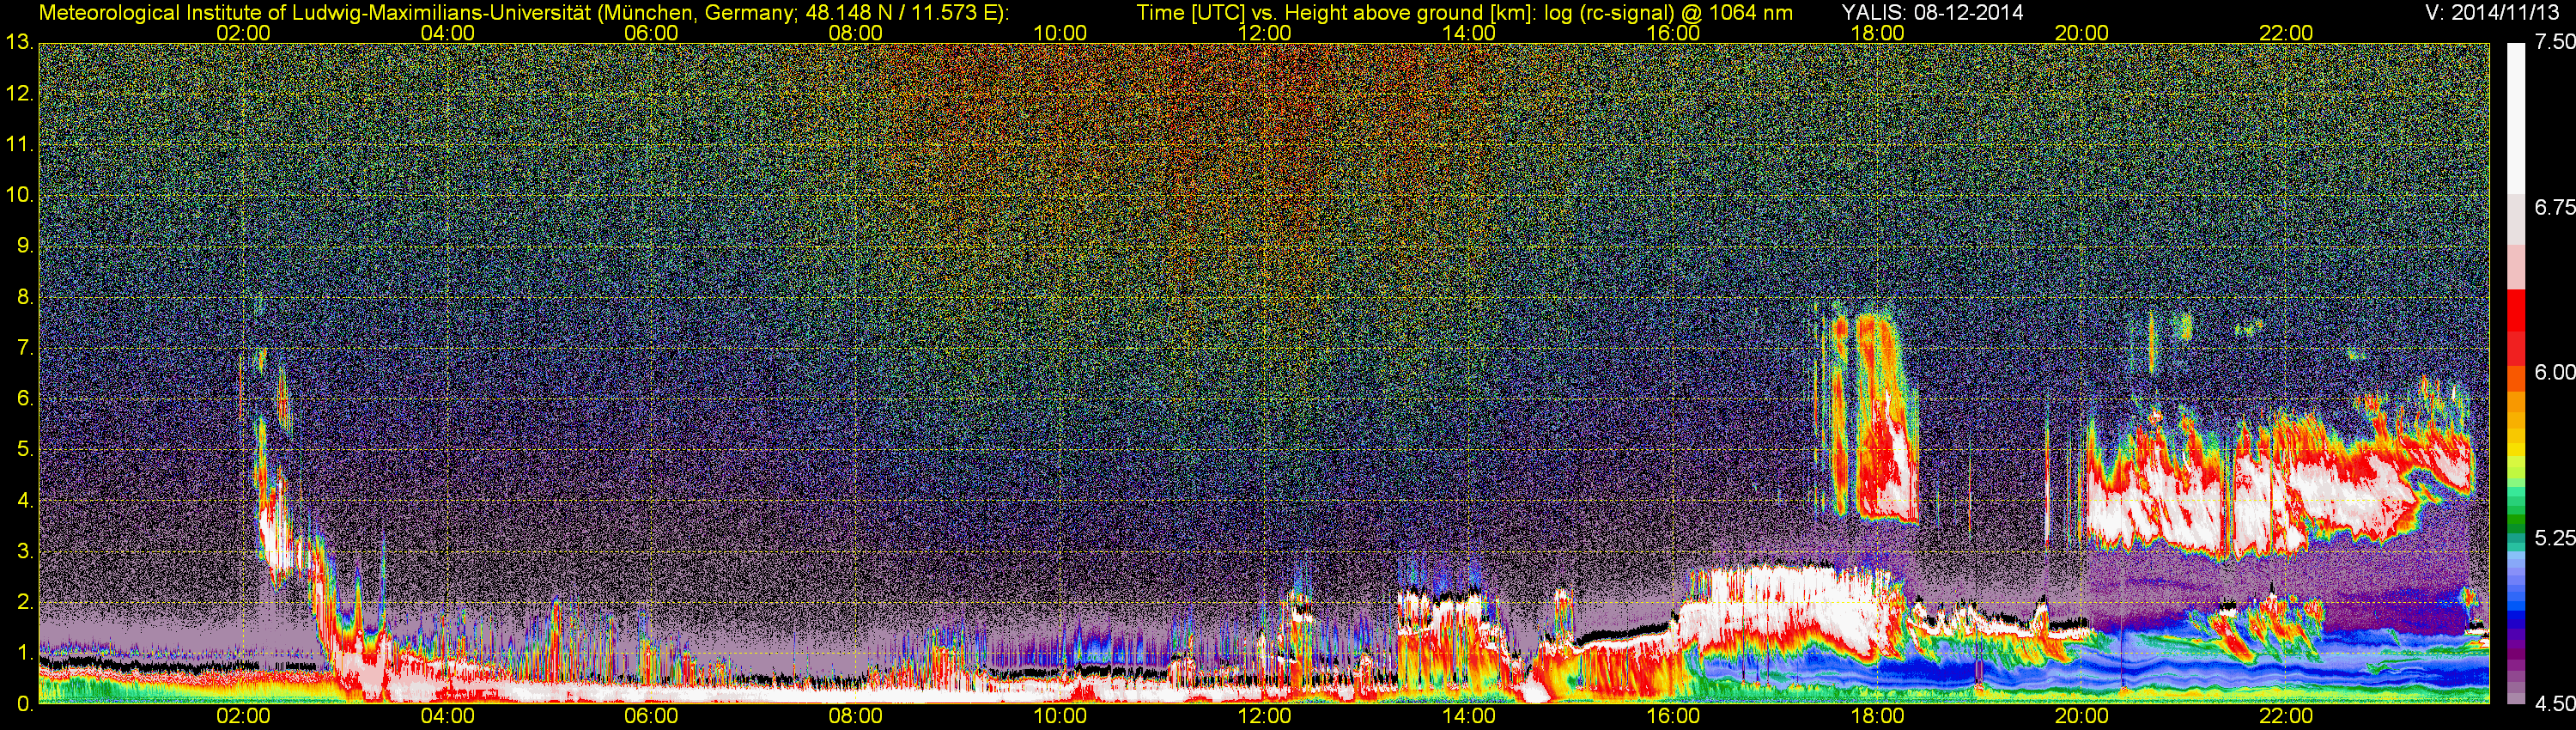Click the 'V: 2014/11/13' version label
2576x730 pixels.
tap(2492, 13)
